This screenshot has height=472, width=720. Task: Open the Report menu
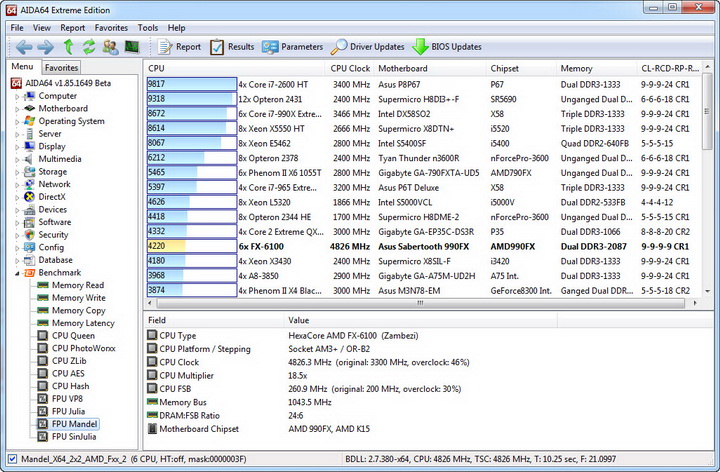pos(73,28)
